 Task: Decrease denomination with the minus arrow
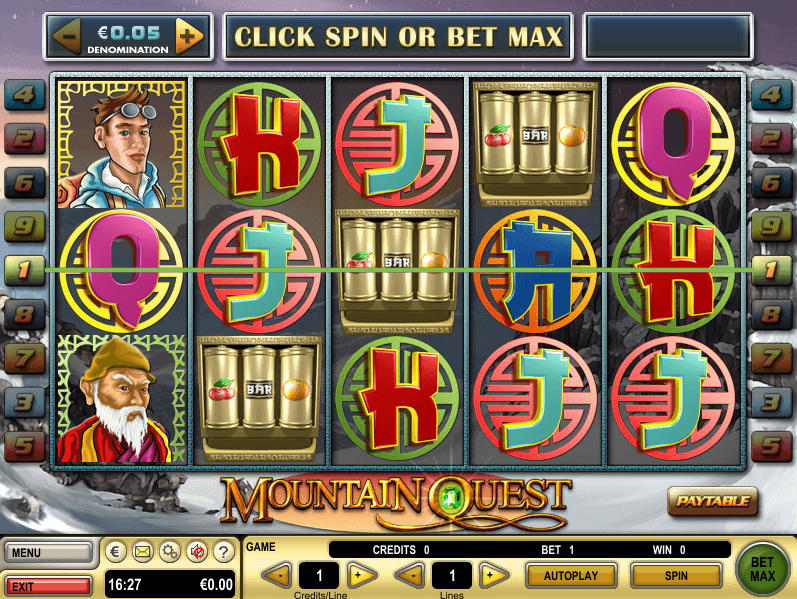68,36
